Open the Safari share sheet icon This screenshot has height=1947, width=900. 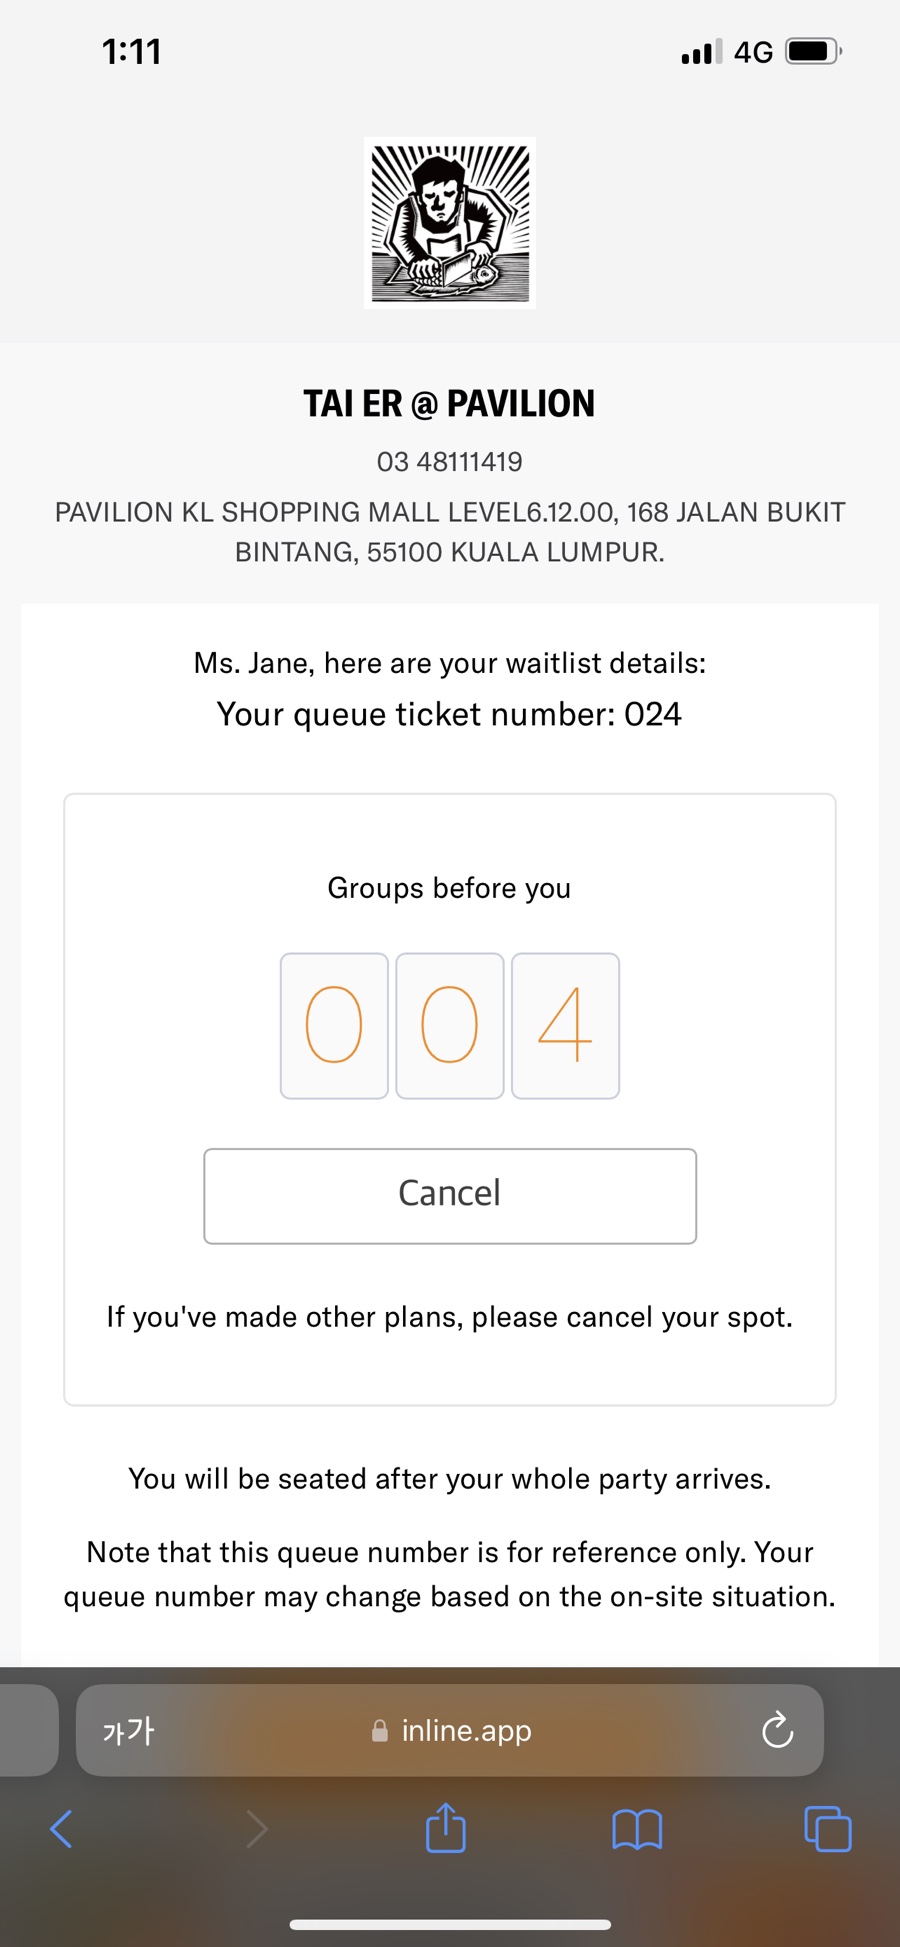point(446,1827)
